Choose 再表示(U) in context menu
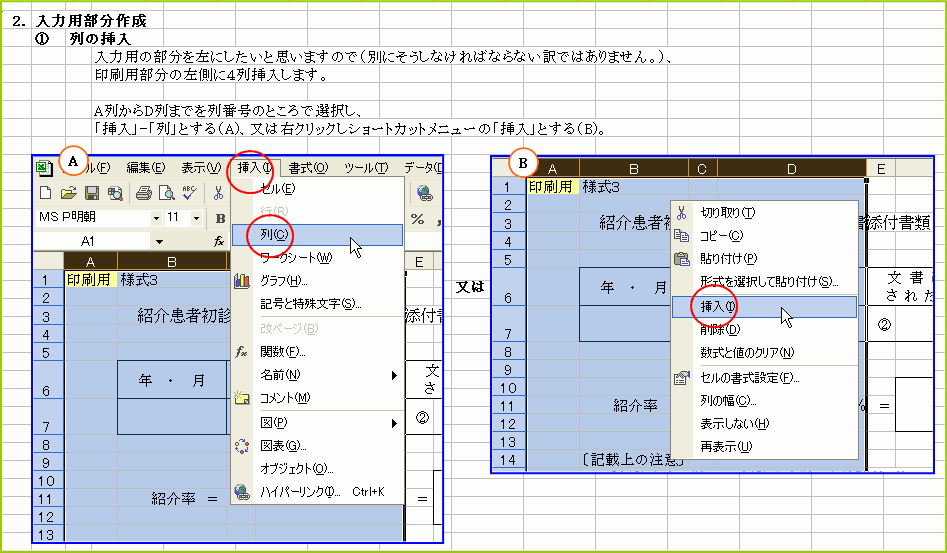Viewport: 947px width, 553px height. pyautogui.click(x=765, y=447)
